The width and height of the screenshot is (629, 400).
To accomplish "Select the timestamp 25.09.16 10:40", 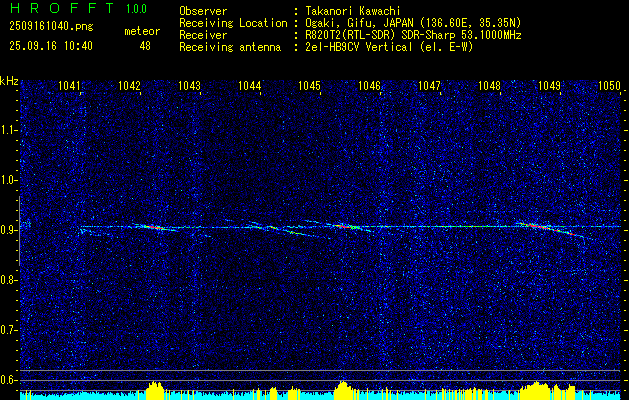I will coord(51,46).
